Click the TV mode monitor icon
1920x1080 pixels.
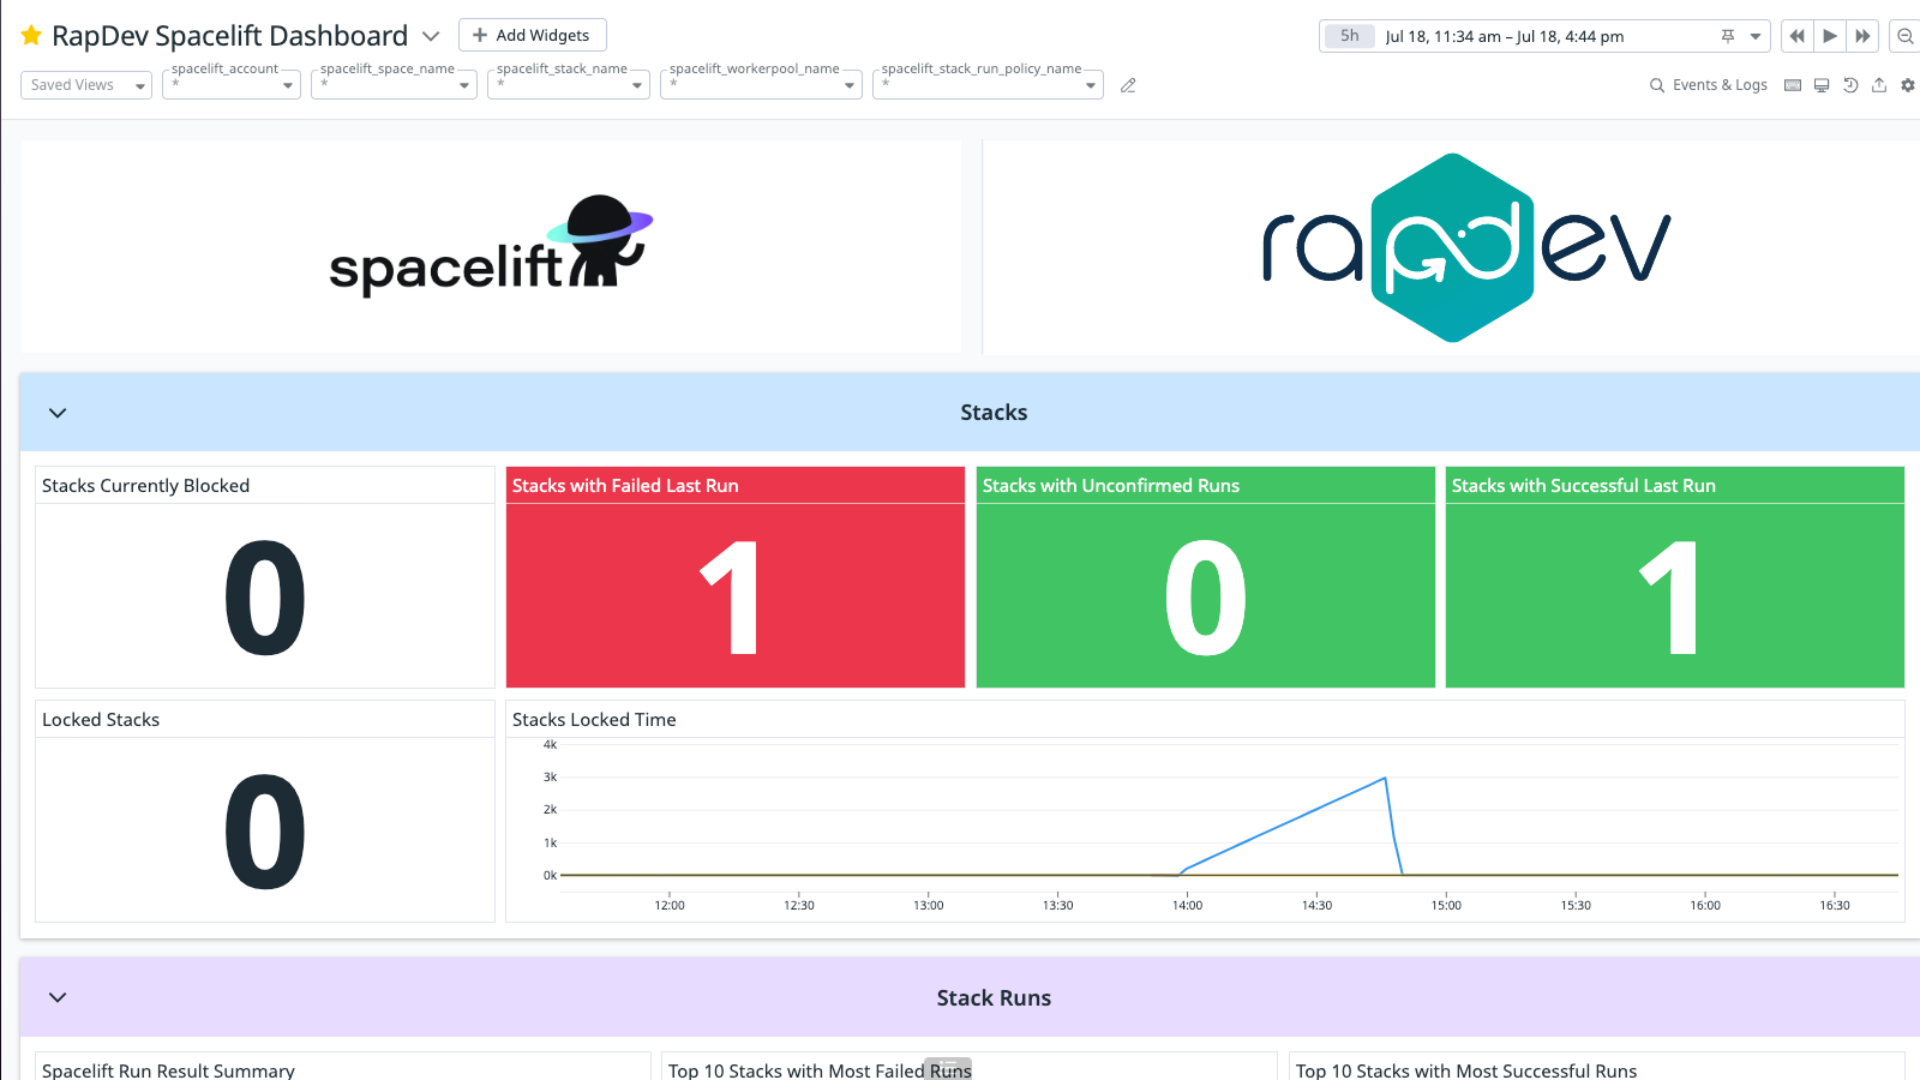click(1822, 86)
